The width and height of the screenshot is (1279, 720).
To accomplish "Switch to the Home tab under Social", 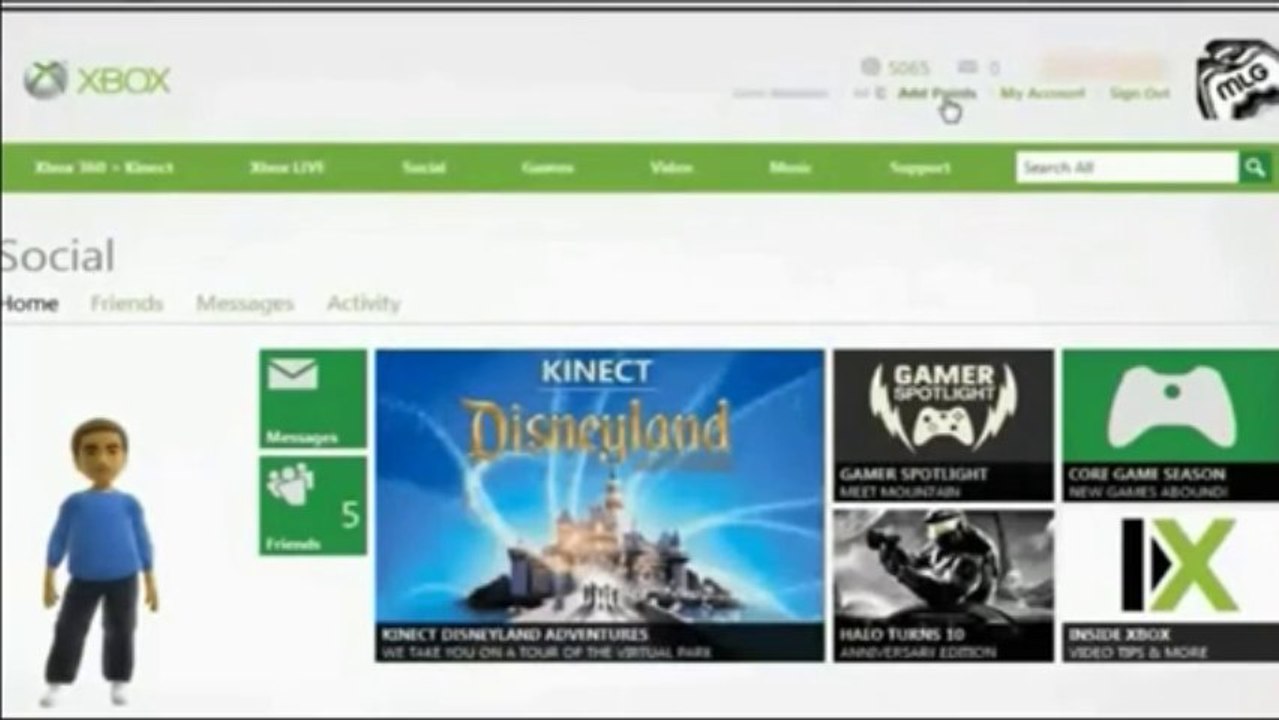I will click(29, 303).
